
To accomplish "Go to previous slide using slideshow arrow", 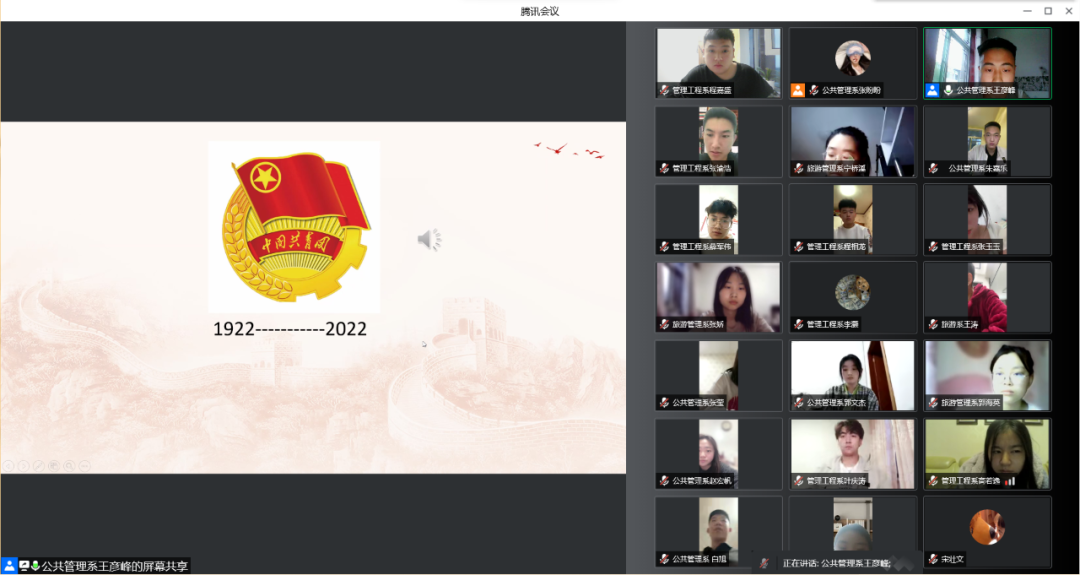I will [8, 466].
